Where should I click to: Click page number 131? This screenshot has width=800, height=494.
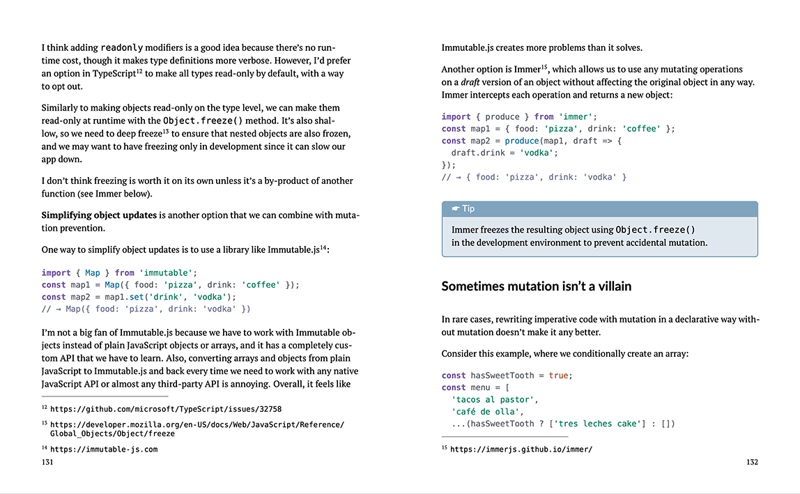[47, 462]
